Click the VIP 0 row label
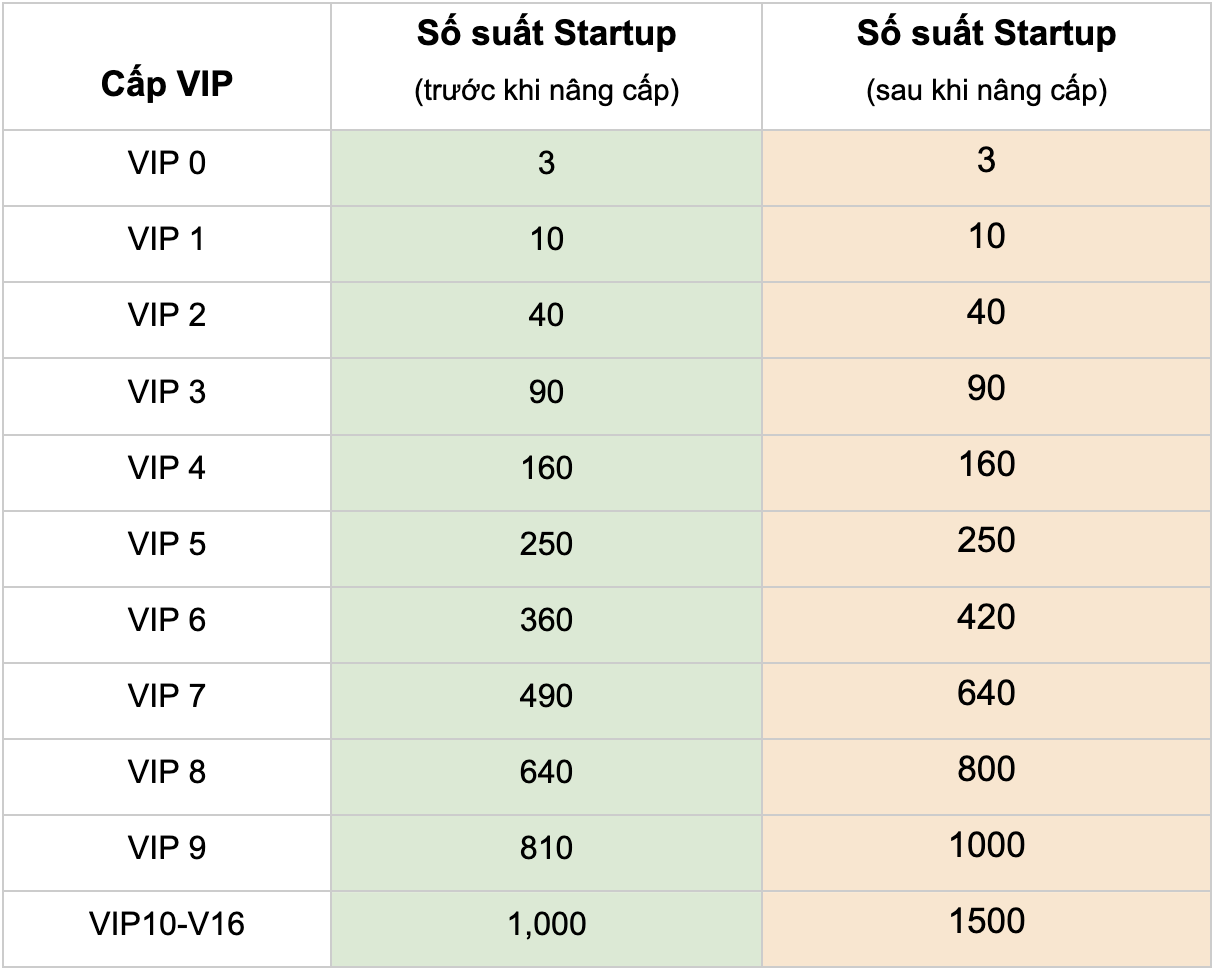Image resolution: width=1216 pixels, height=972 pixels. pos(166,163)
